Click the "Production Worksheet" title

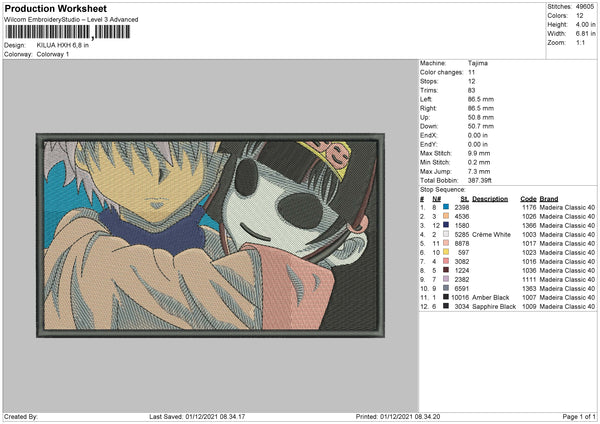56,8
